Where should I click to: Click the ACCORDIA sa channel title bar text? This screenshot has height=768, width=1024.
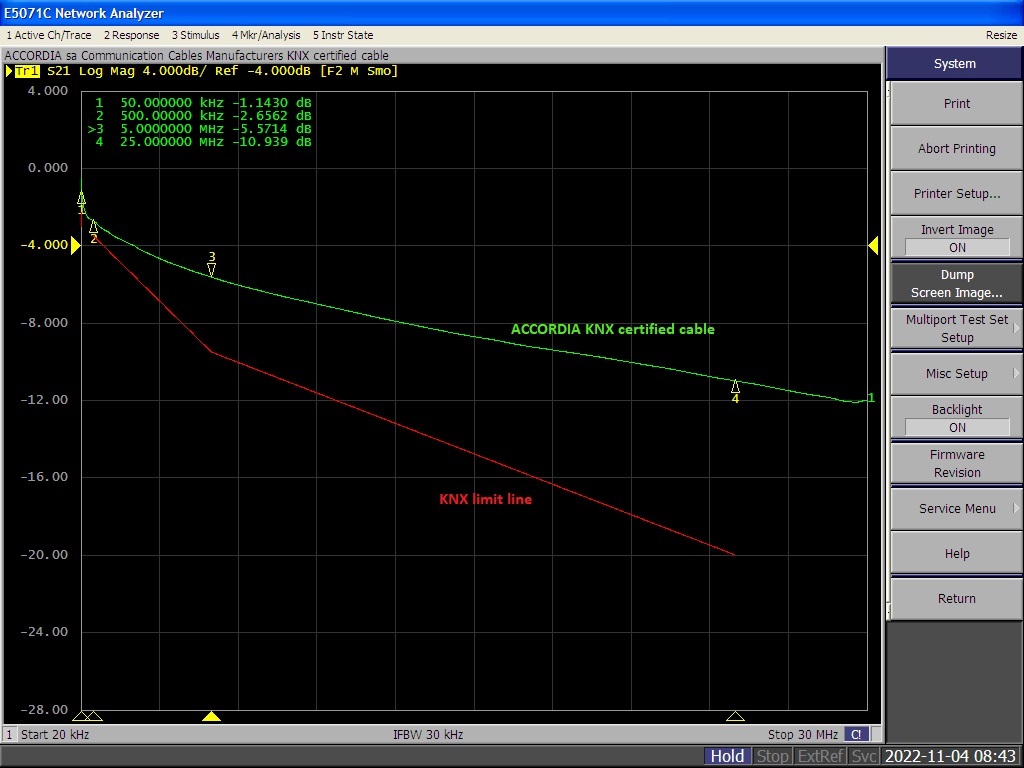tap(197, 56)
